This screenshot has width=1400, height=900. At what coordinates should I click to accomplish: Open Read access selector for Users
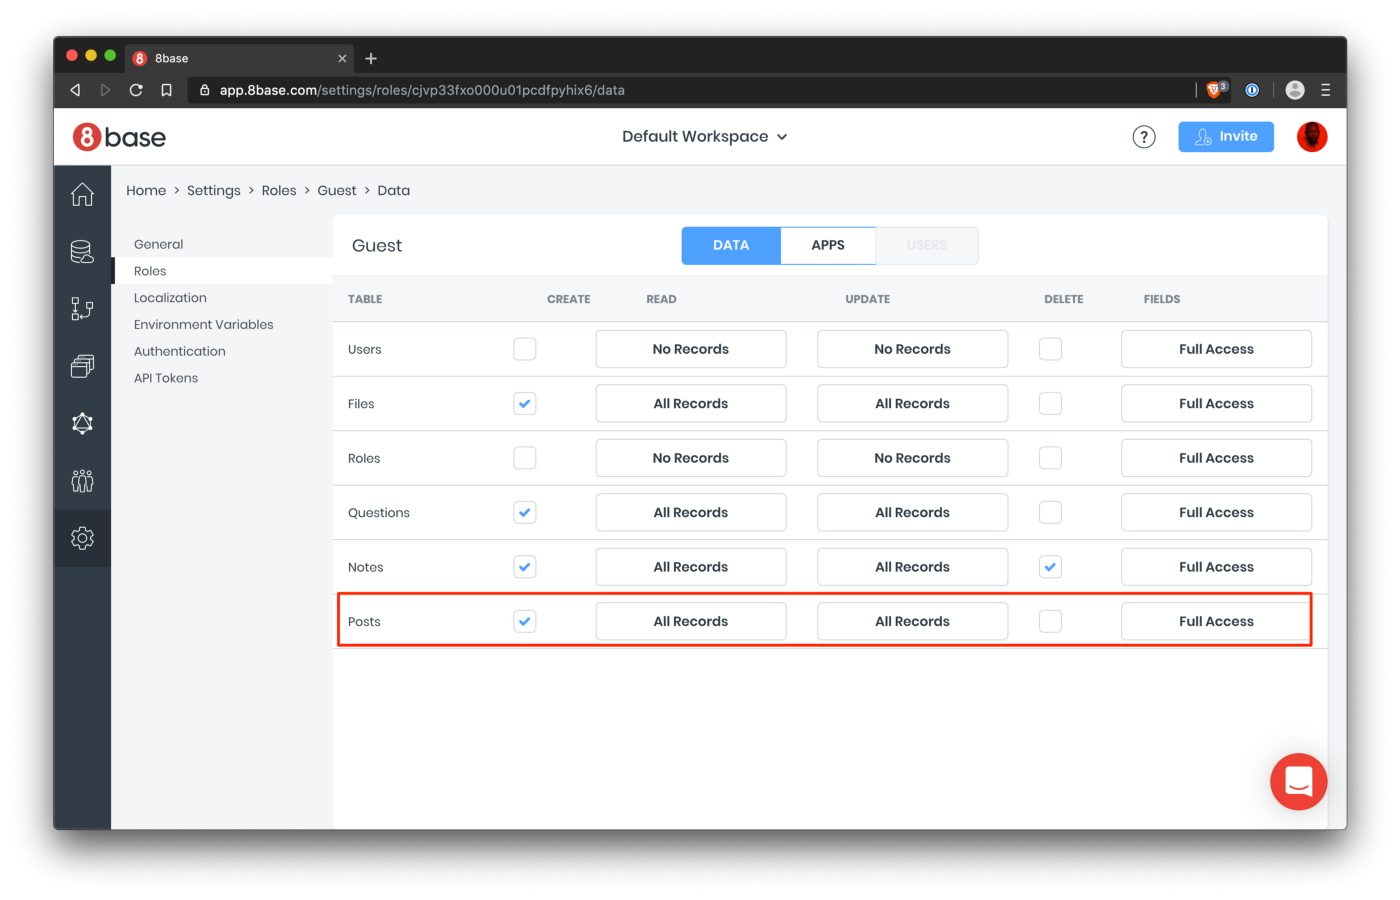point(691,349)
